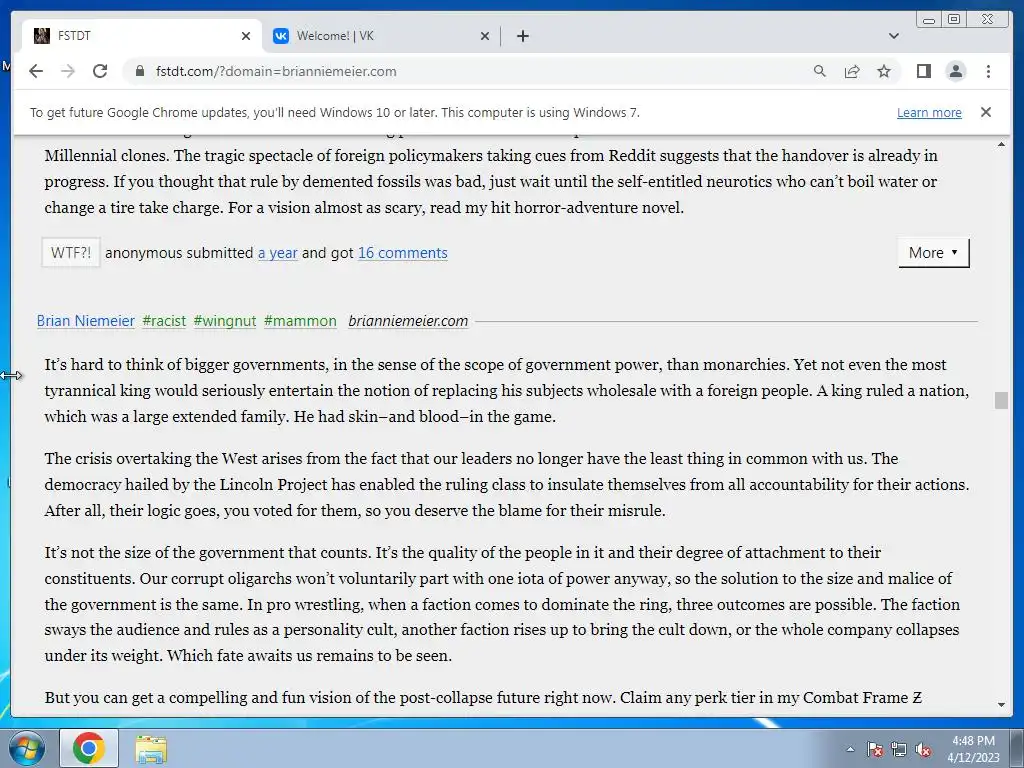Open the Chrome three-dot menu
Image resolution: width=1024 pixels, height=768 pixels.
pyautogui.click(x=988, y=71)
